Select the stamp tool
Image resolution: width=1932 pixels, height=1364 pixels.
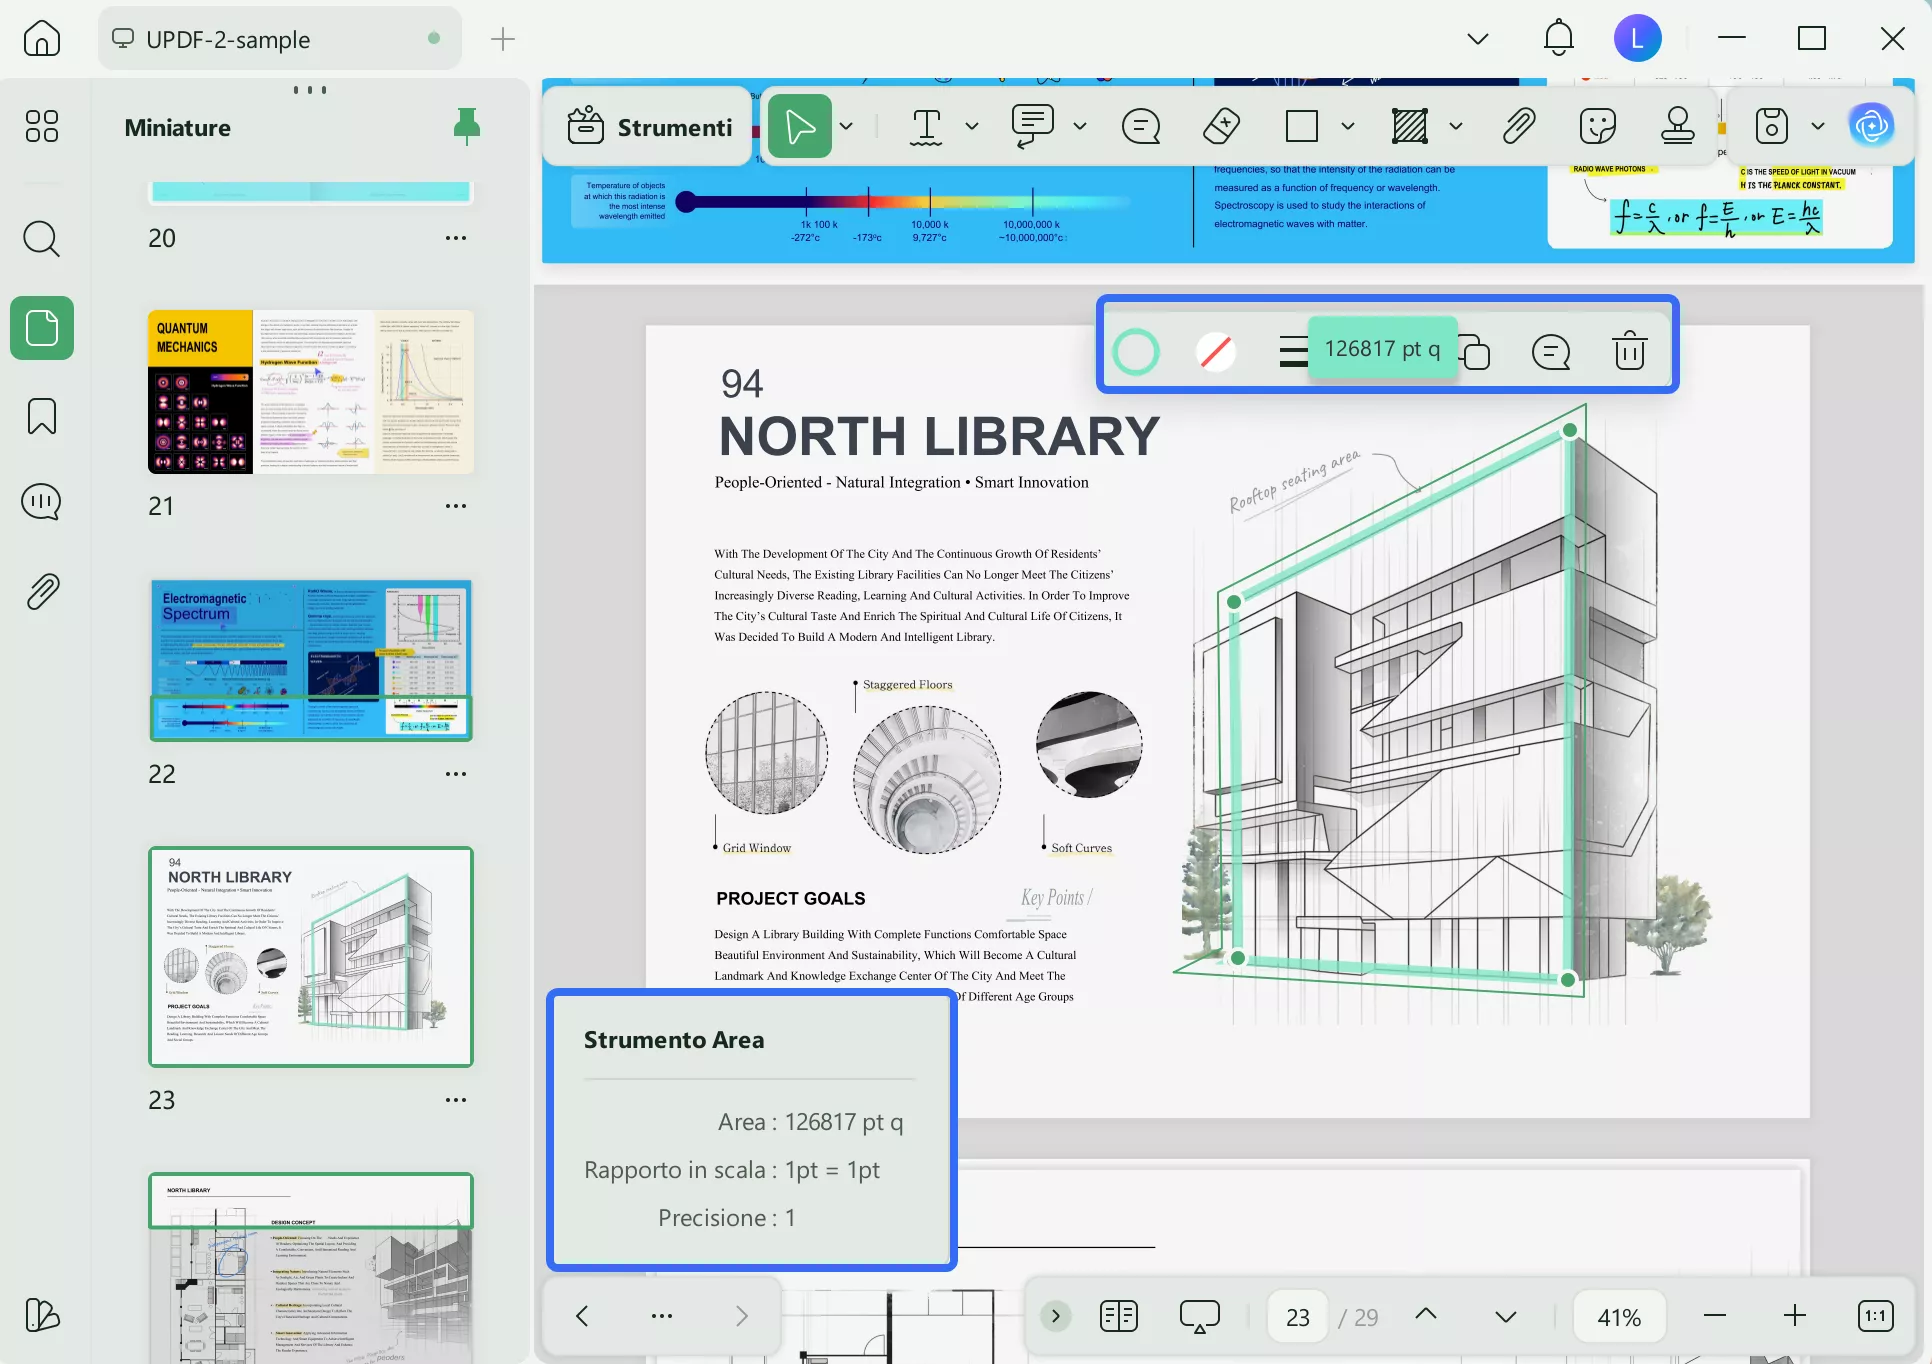pyautogui.click(x=1677, y=126)
